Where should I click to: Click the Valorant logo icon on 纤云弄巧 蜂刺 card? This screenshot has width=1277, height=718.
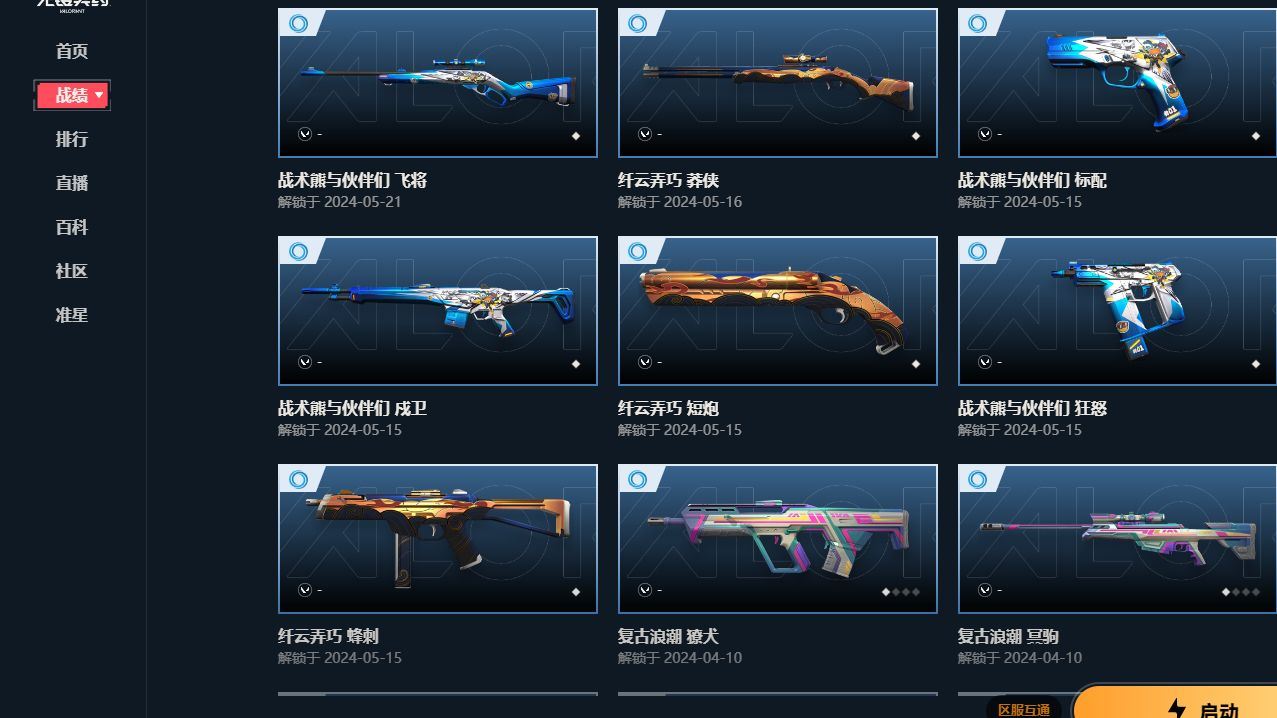pos(305,590)
